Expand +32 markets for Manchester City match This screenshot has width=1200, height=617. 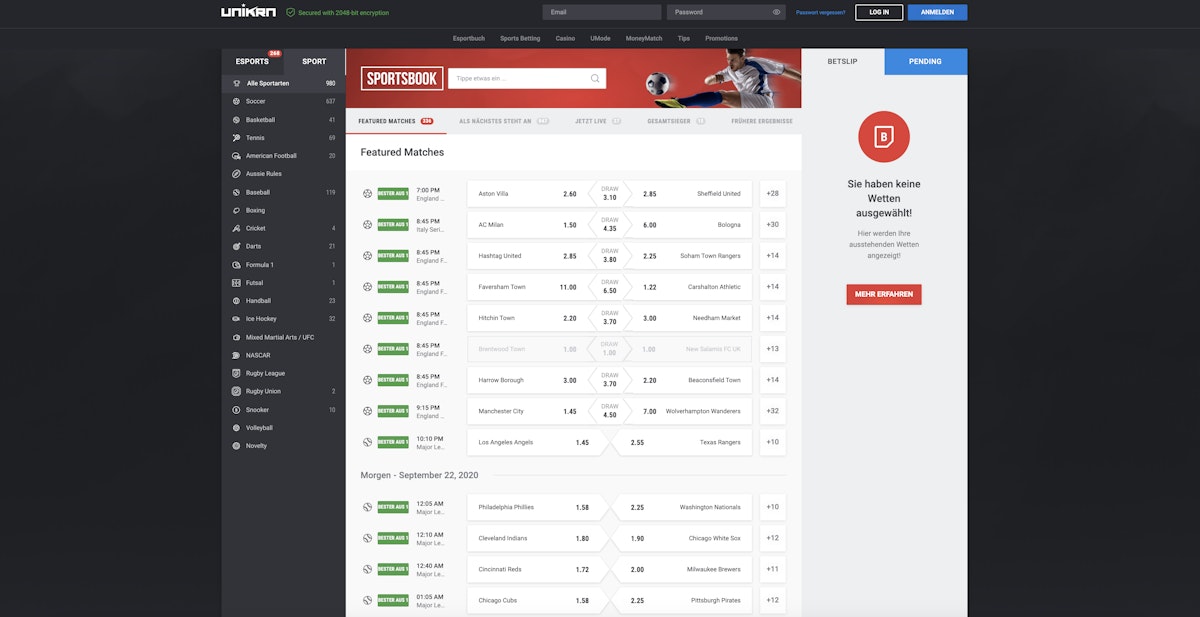(x=772, y=411)
